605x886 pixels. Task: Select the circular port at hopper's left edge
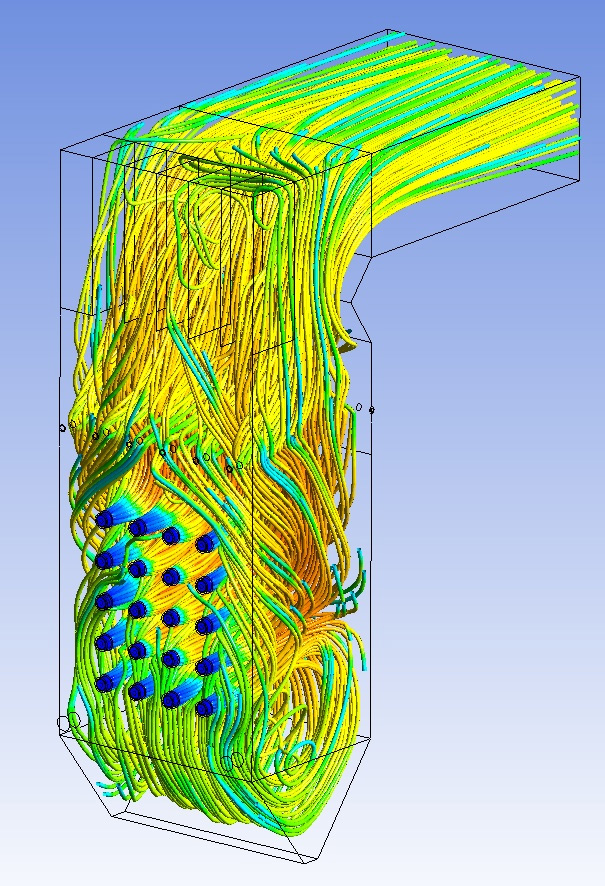[67, 722]
